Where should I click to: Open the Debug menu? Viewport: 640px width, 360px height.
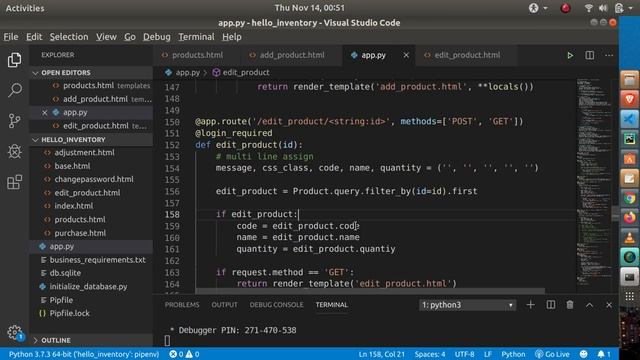tap(157, 37)
